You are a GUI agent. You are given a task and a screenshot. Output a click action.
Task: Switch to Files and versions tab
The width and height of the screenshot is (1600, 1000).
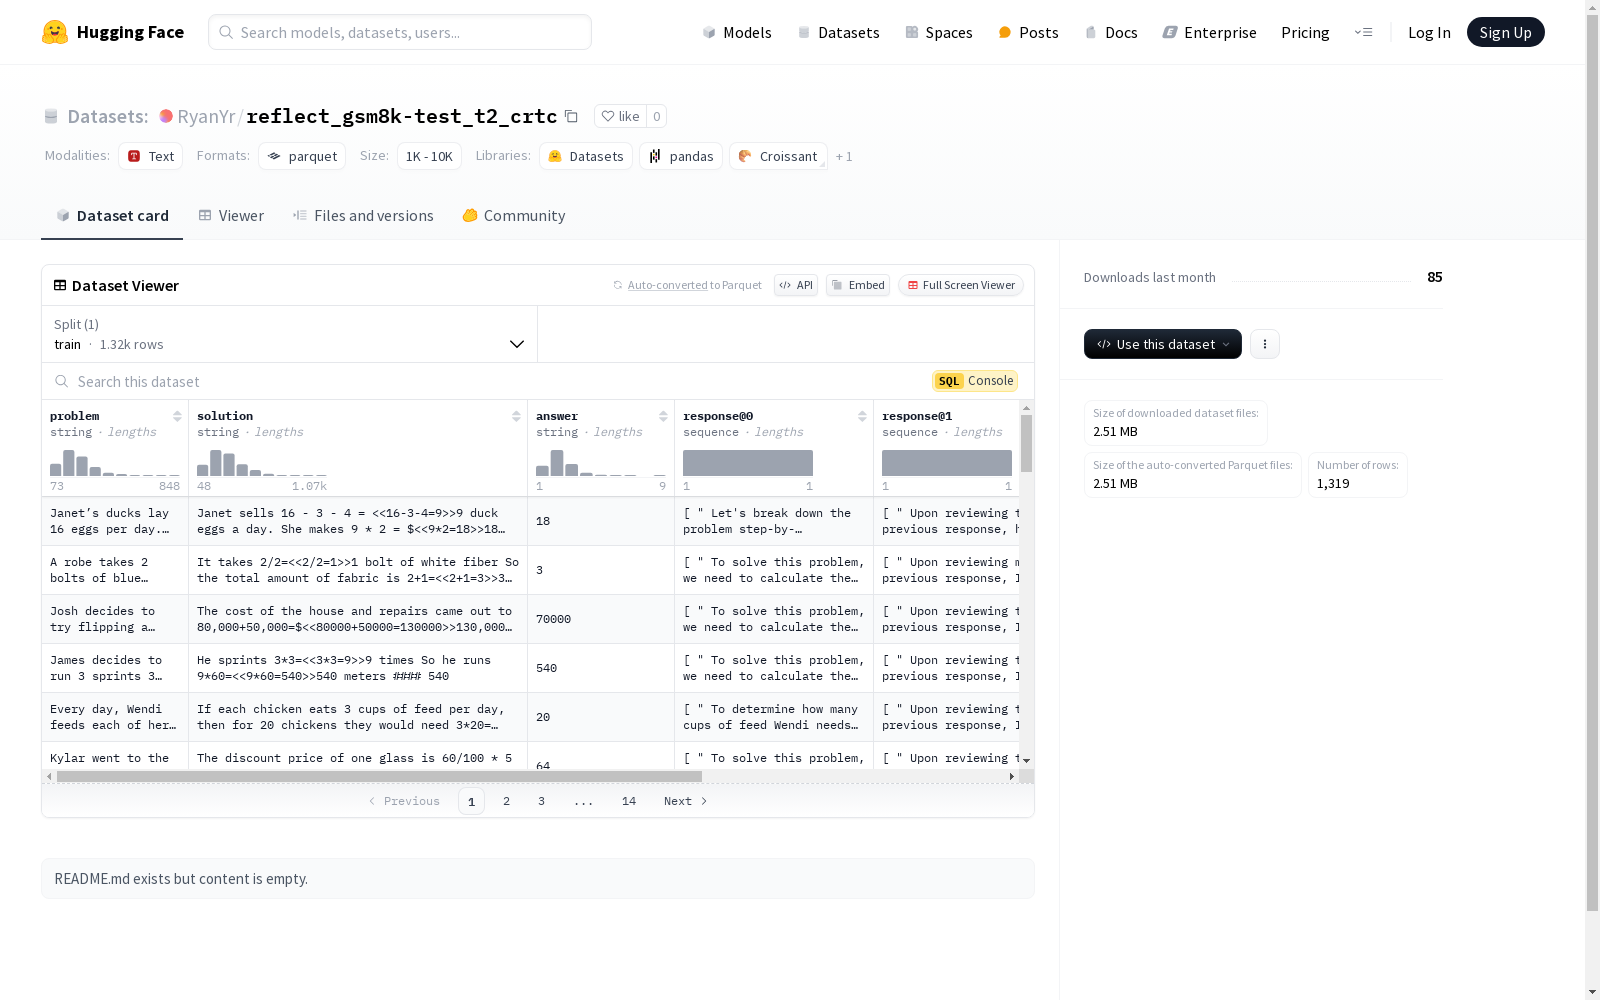click(x=363, y=216)
